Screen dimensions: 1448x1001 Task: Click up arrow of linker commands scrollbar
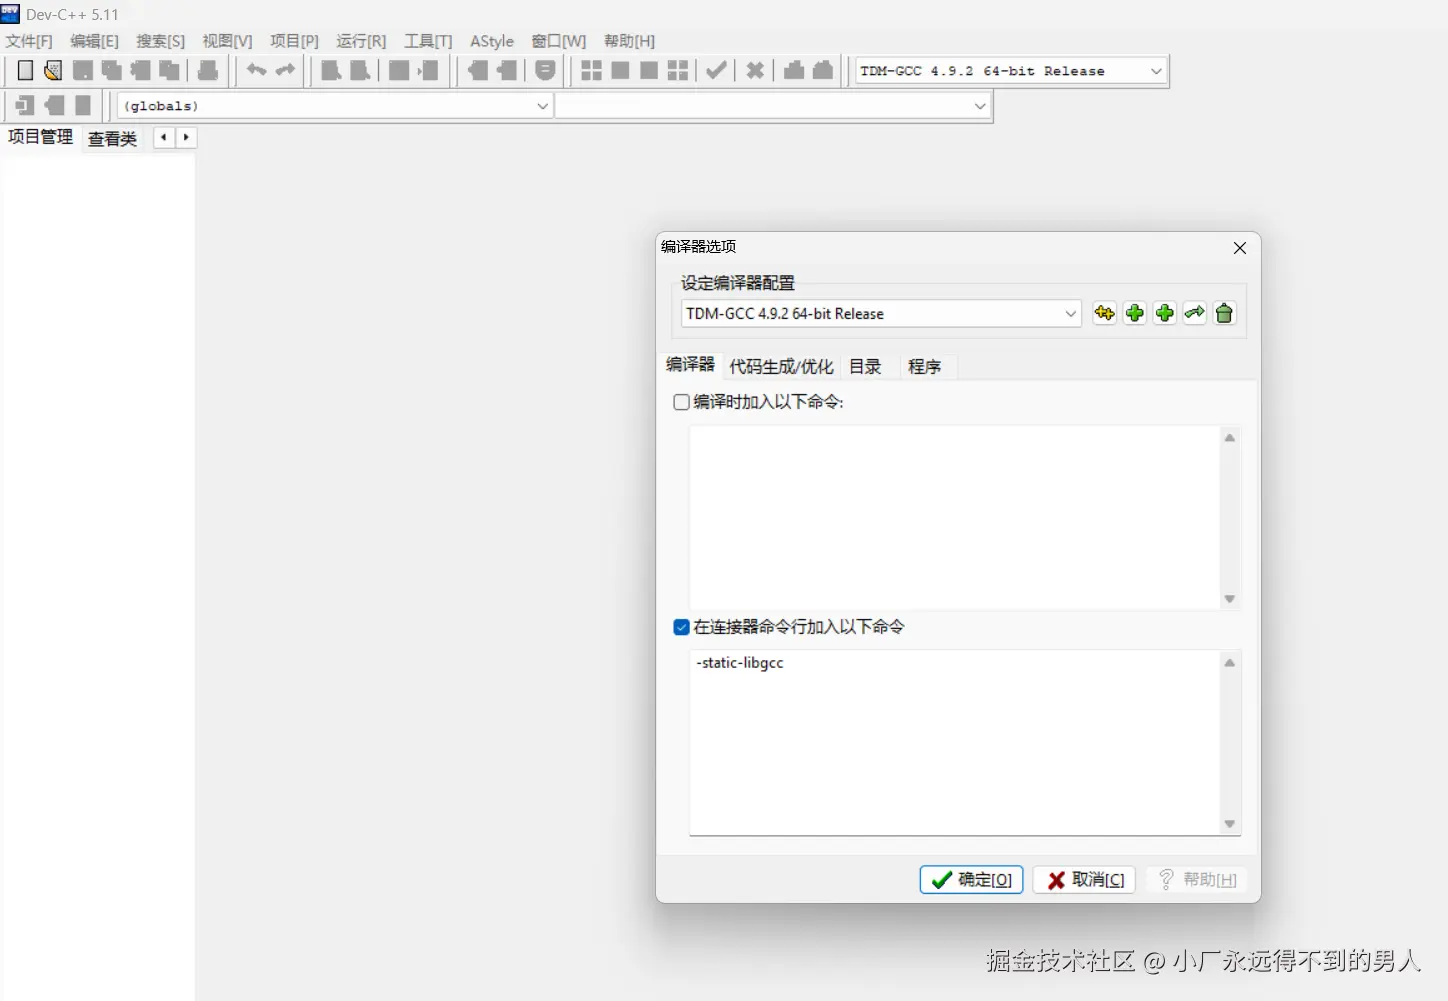(x=1230, y=663)
